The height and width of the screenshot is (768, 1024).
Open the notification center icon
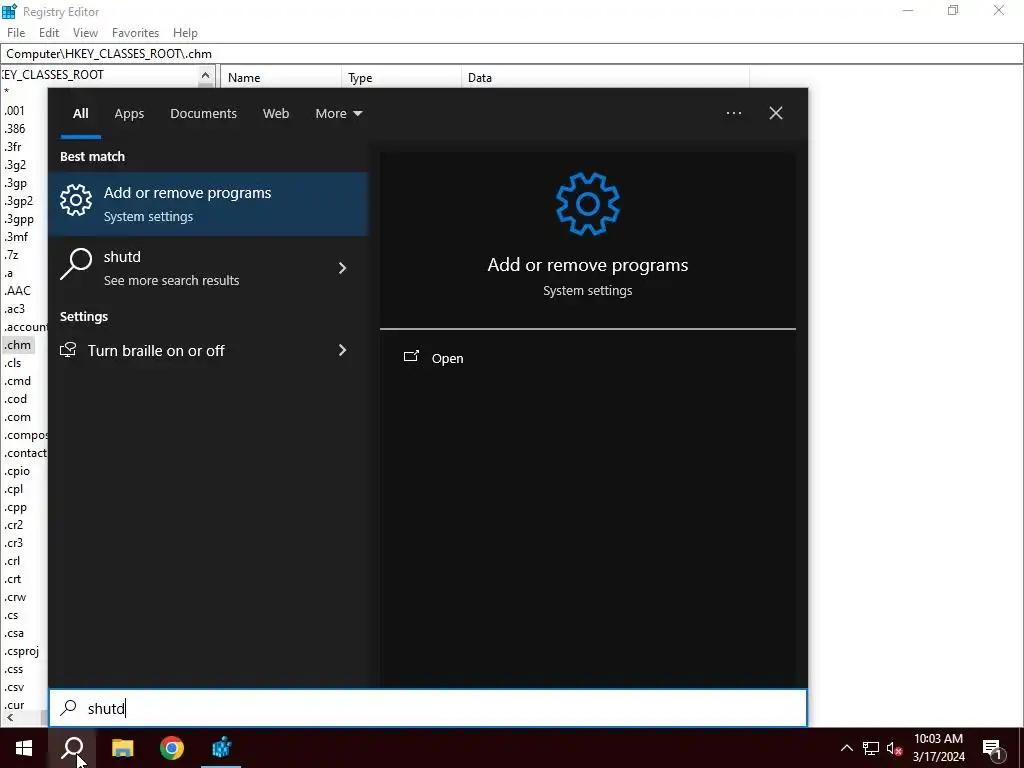coord(992,749)
